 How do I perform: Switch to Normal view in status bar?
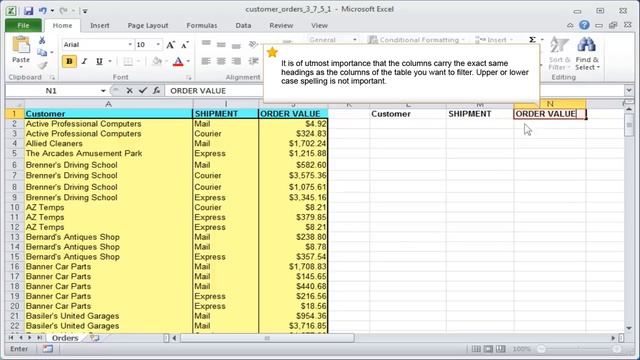click(476, 349)
